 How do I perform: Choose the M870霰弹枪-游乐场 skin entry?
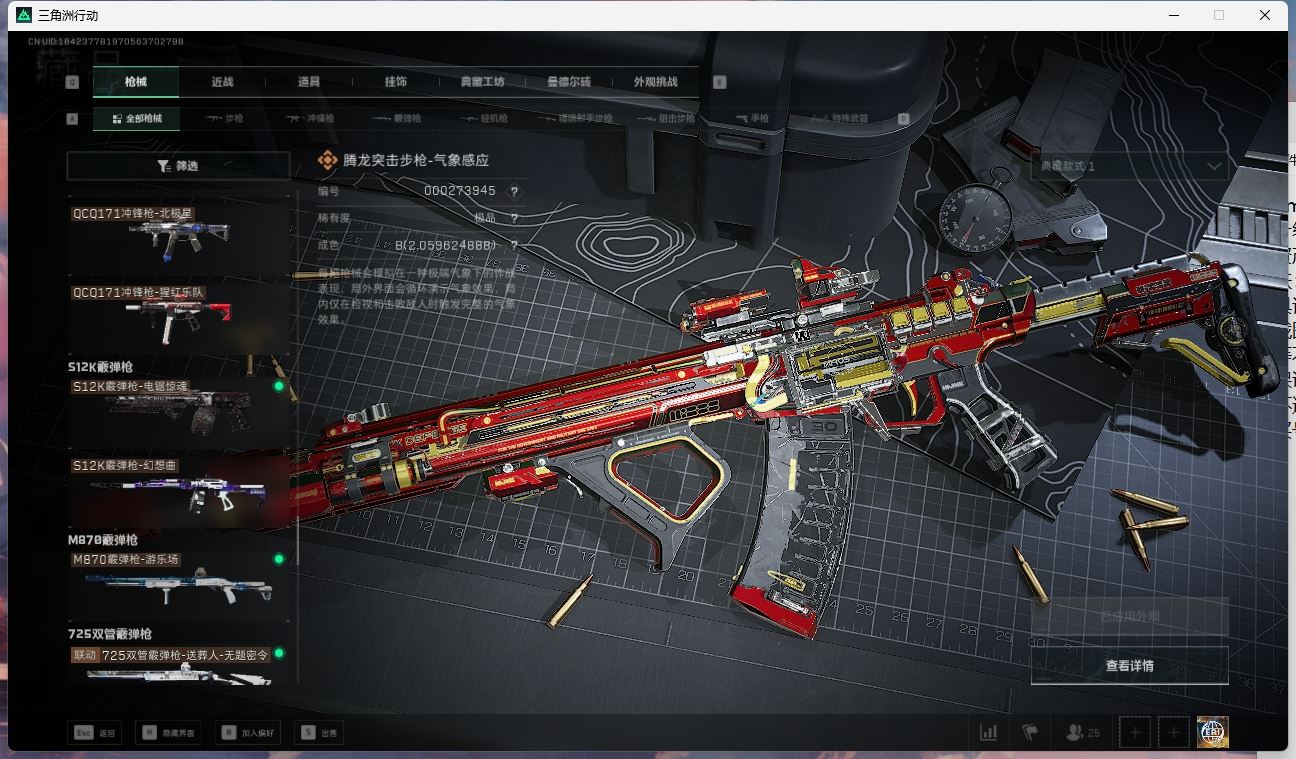[178, 583]
